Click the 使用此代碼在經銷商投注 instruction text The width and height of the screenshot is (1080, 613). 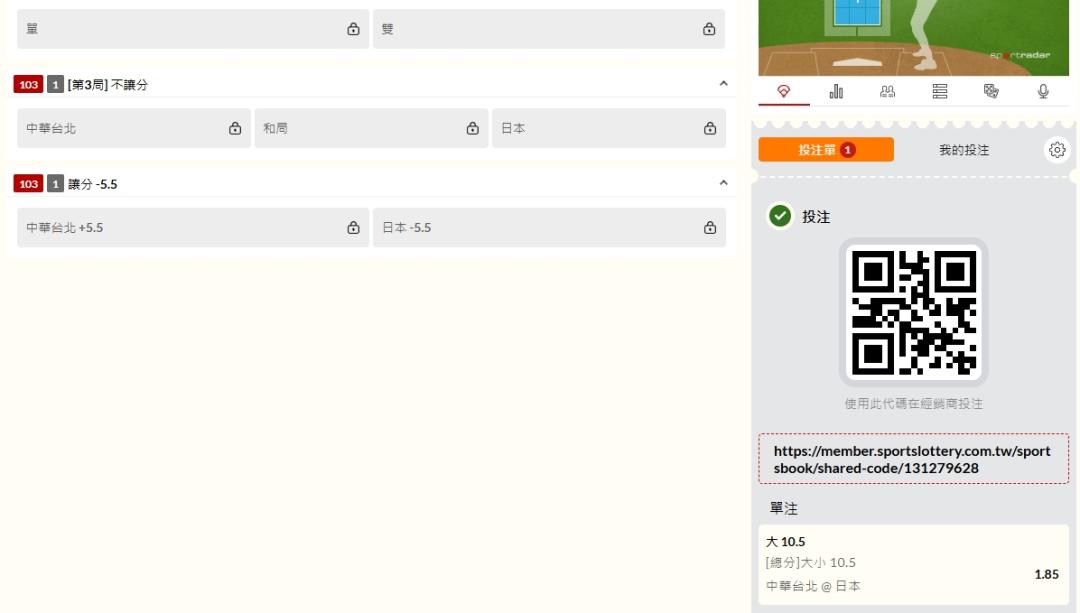913,404
